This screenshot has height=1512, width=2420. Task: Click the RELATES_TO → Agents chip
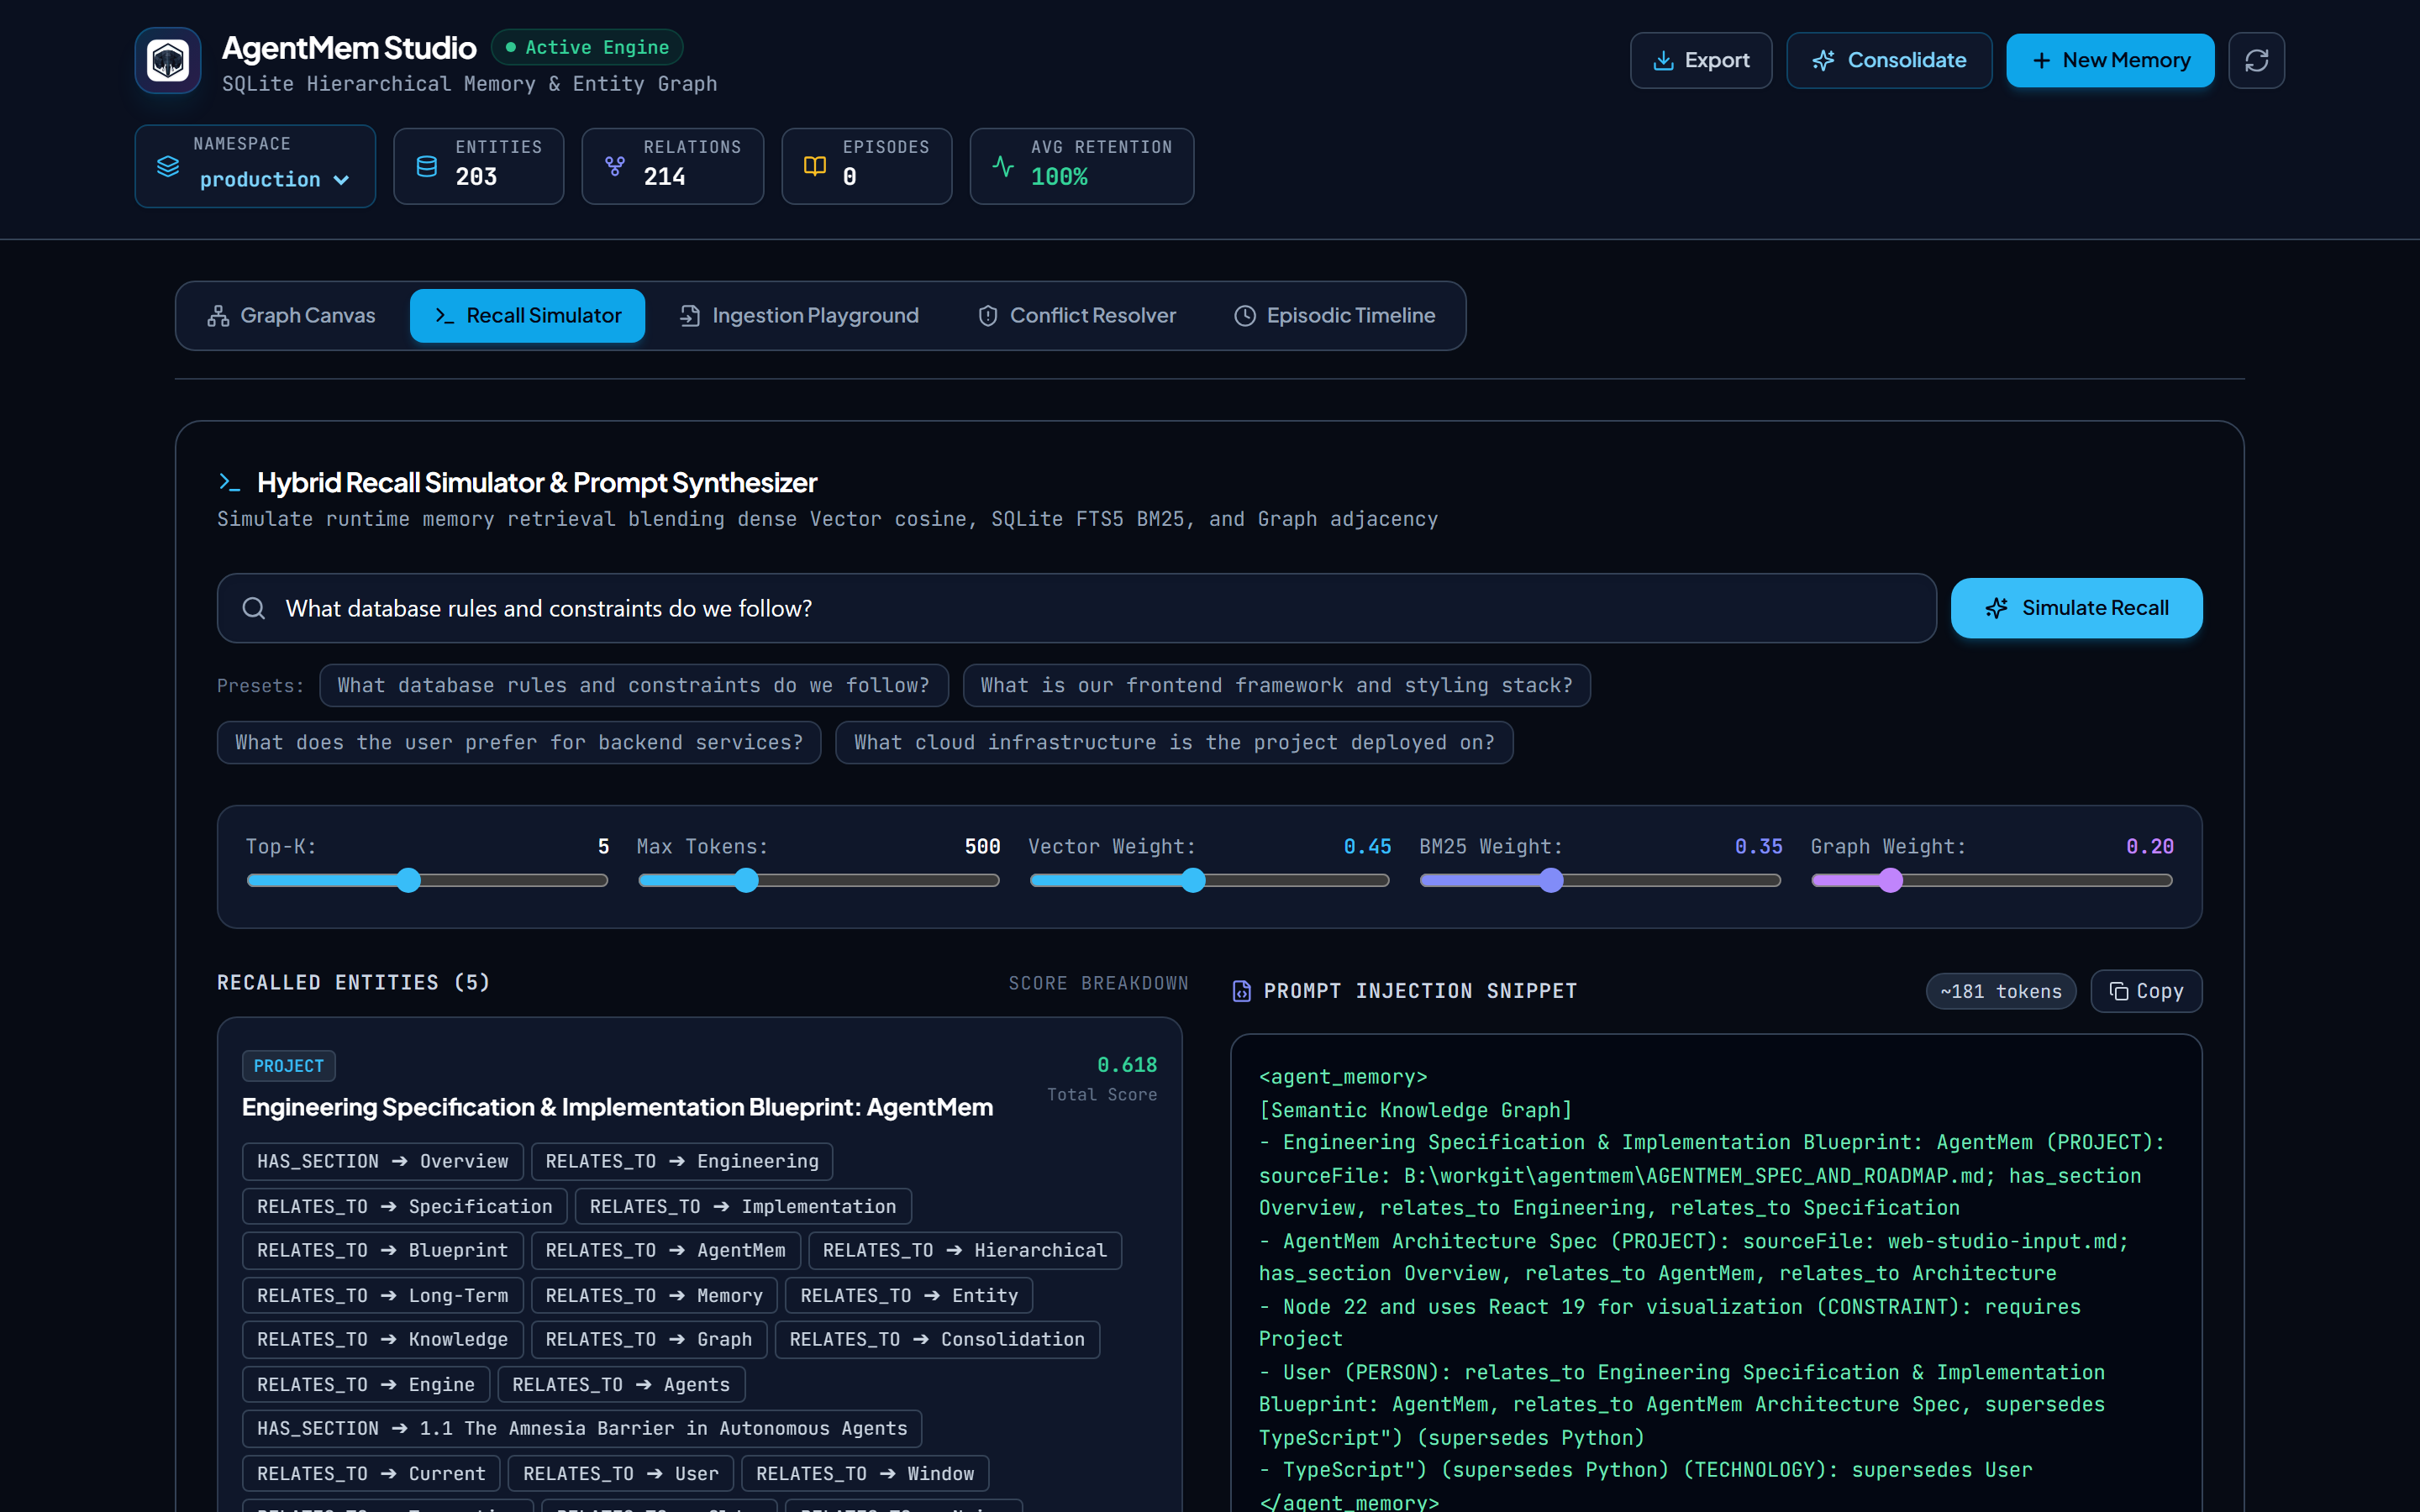620,1384
